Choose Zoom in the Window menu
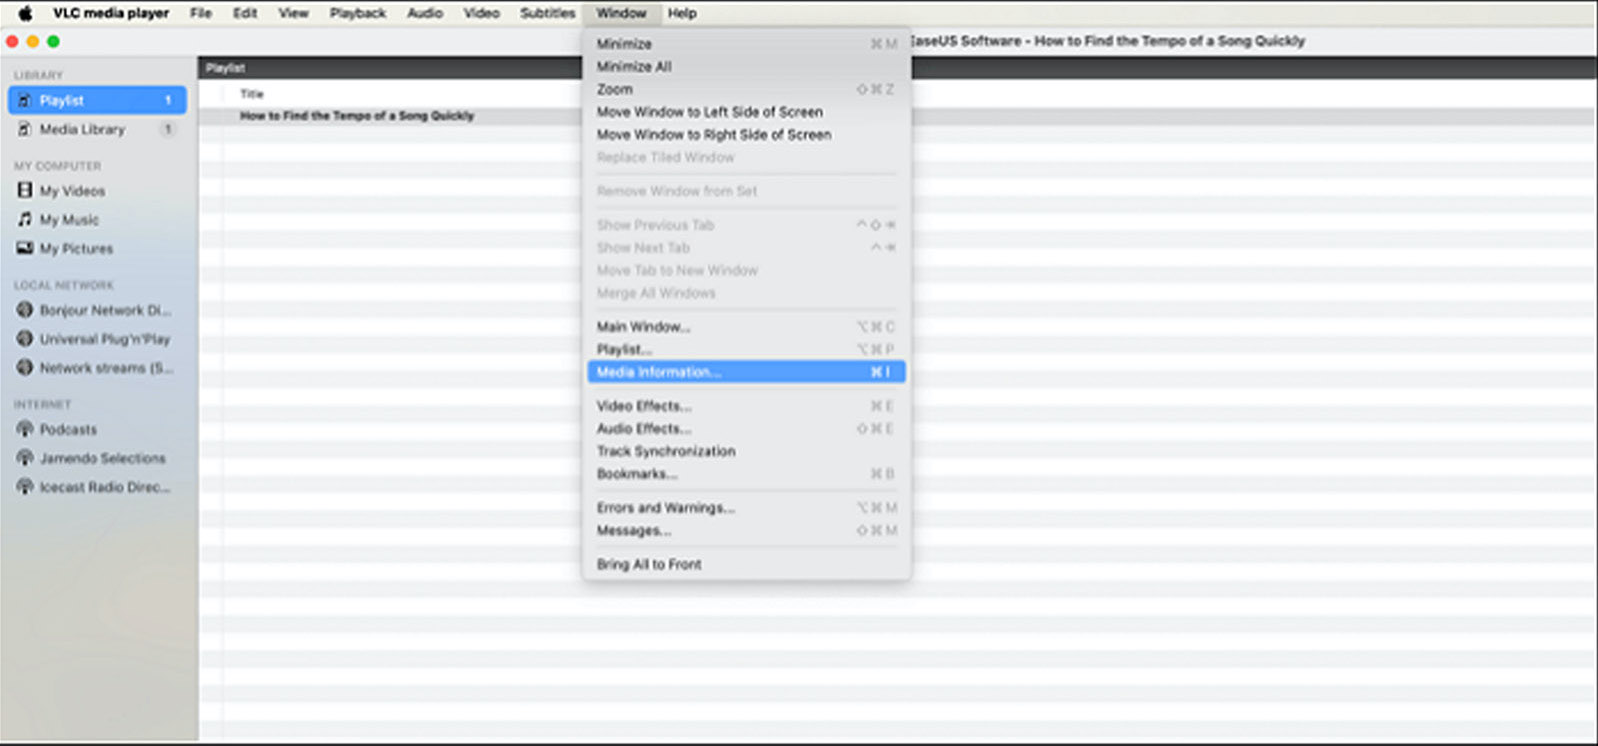This screenshot has width=1598, height=746. click(x=746, y=89)
